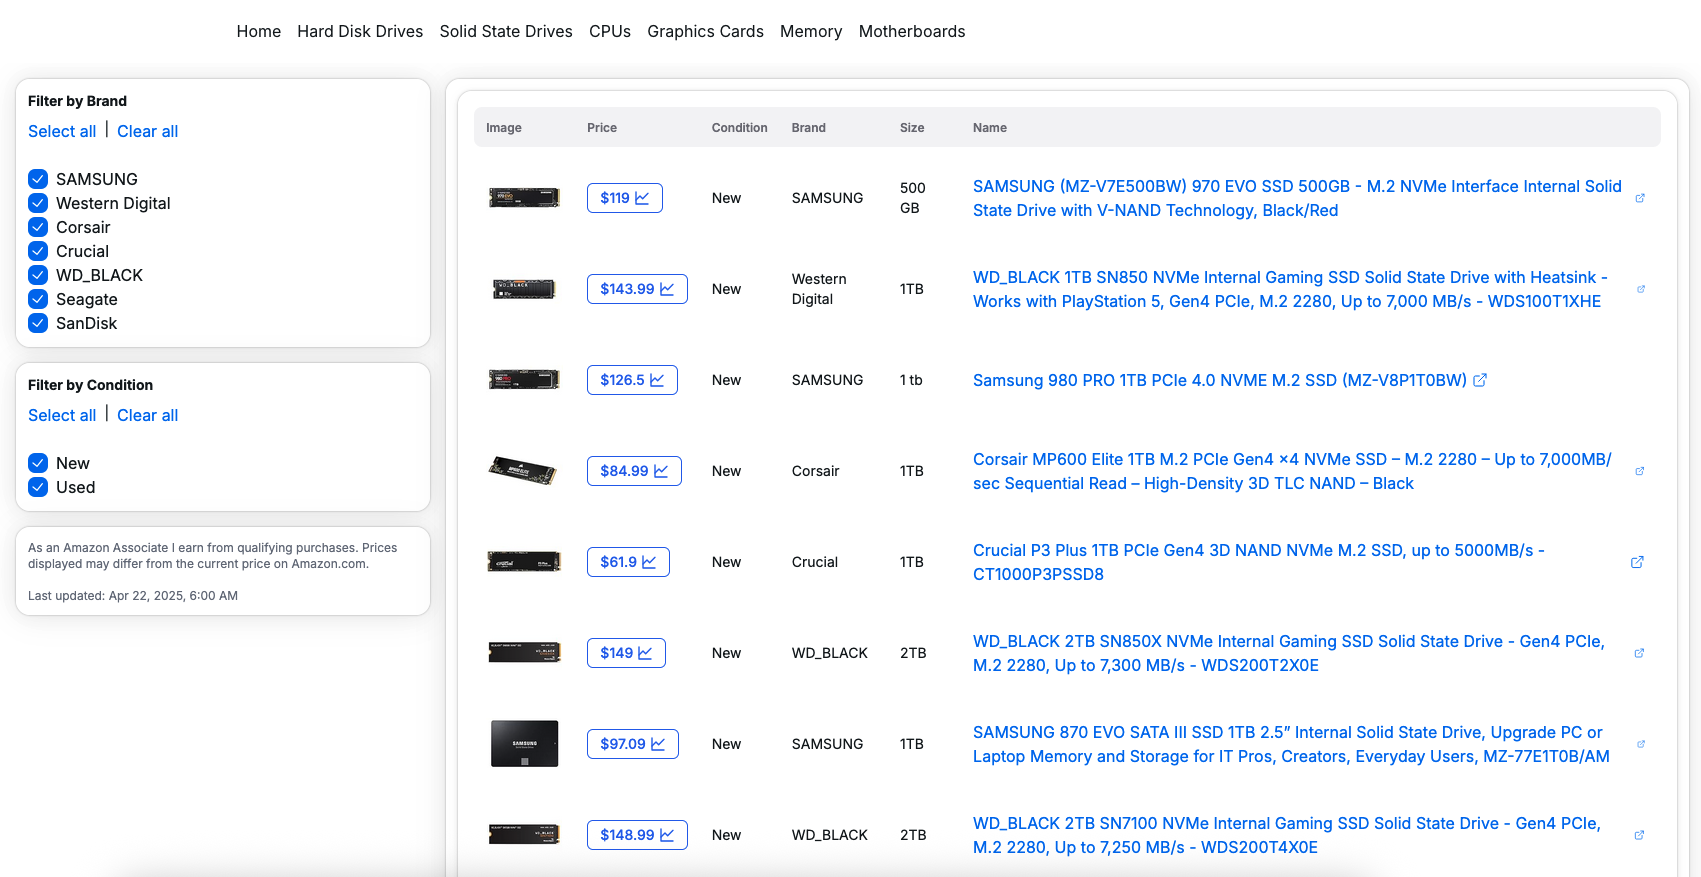Click the $61.9 Crucial price button

coord(628,562)
